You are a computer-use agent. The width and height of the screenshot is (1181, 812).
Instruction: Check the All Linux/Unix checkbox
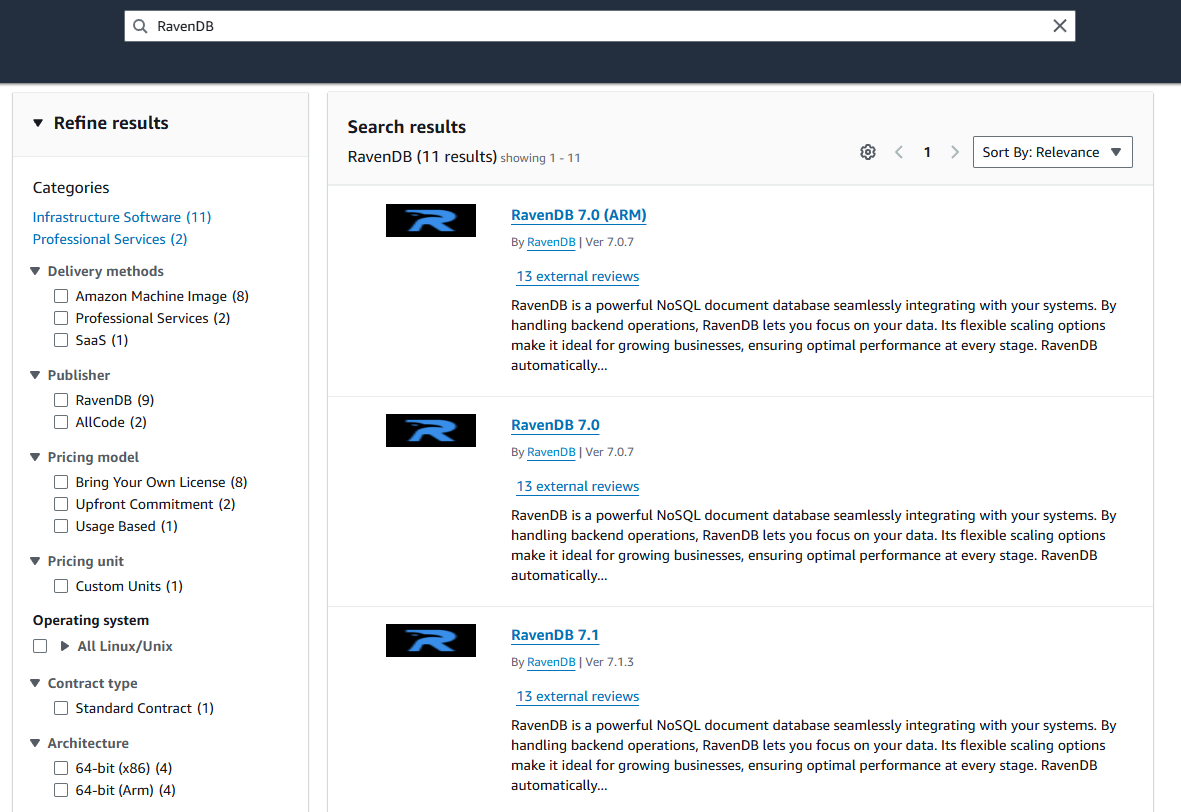coord(40,646)
